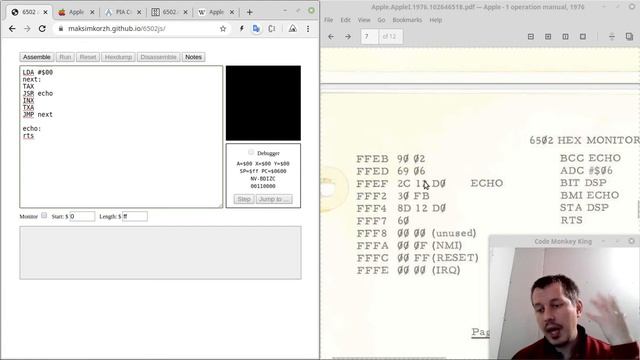Go forward in the Chrome browser
This screenshot has height=360, width=640.
pyautogui.click(x=27, y=29)
